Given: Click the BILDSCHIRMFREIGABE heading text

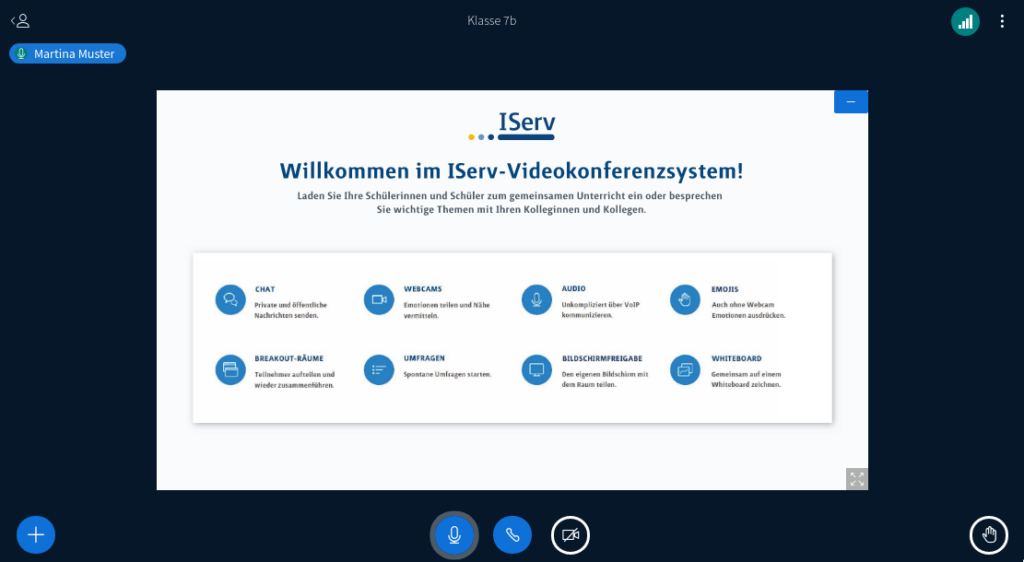Looking at the screenshot, I should [602, 358].
